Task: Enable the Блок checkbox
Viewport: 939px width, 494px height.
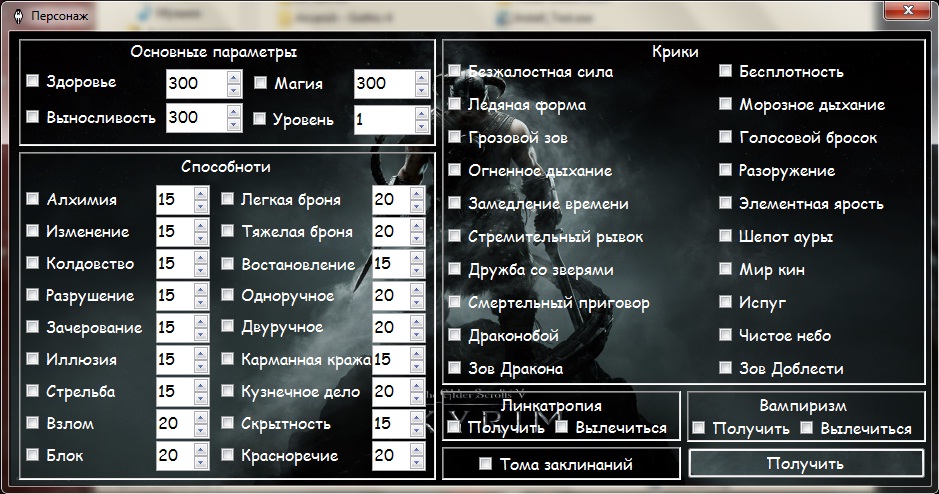Action: 33,454
